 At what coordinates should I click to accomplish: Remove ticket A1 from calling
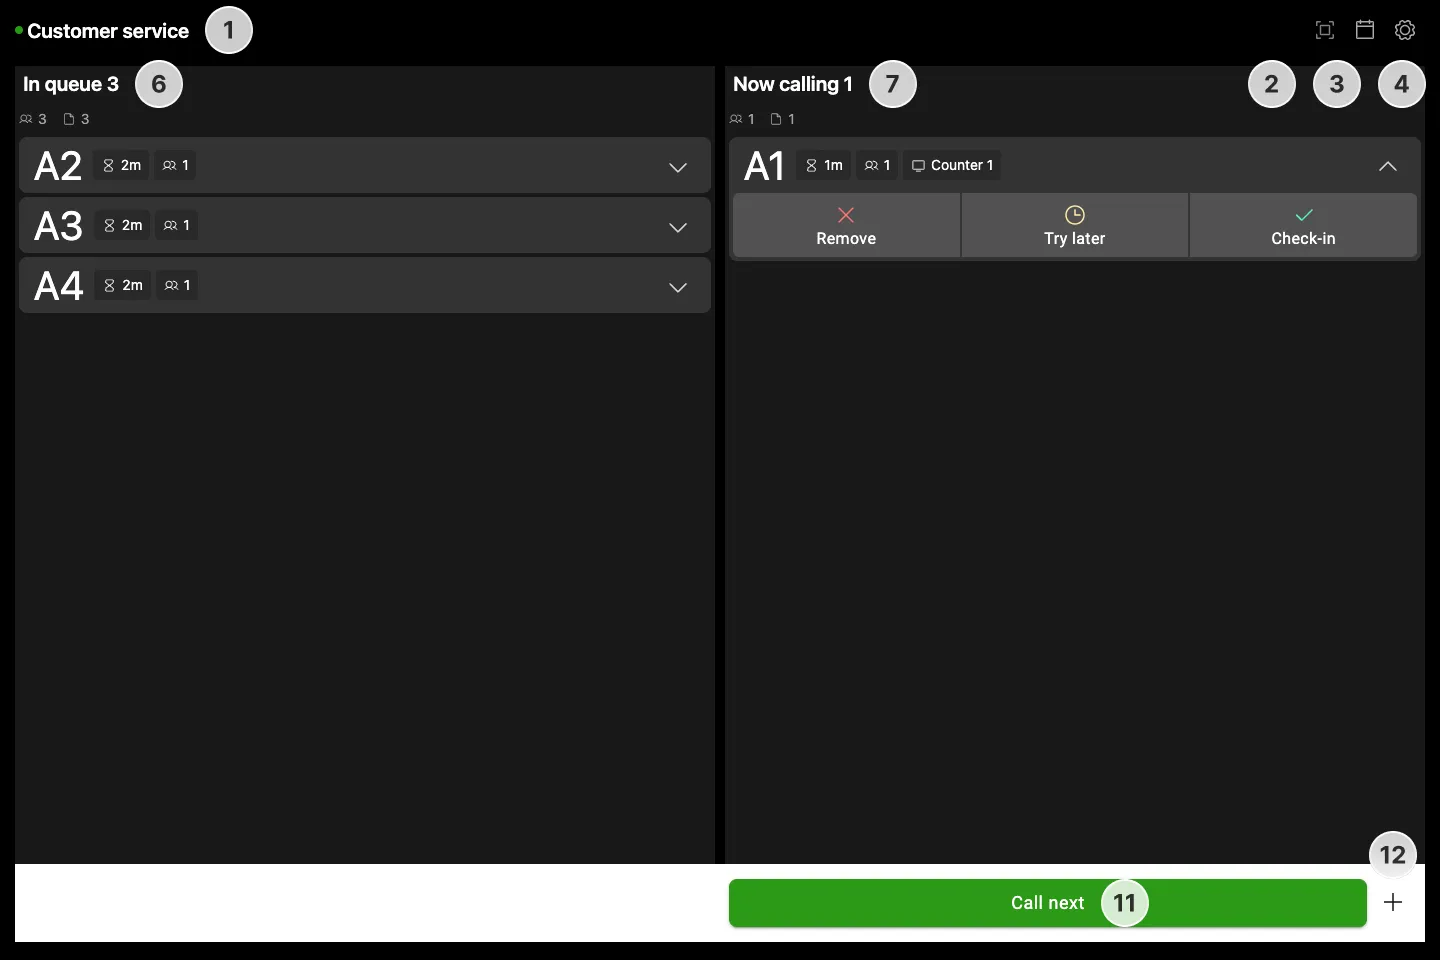tap(846, 226)
